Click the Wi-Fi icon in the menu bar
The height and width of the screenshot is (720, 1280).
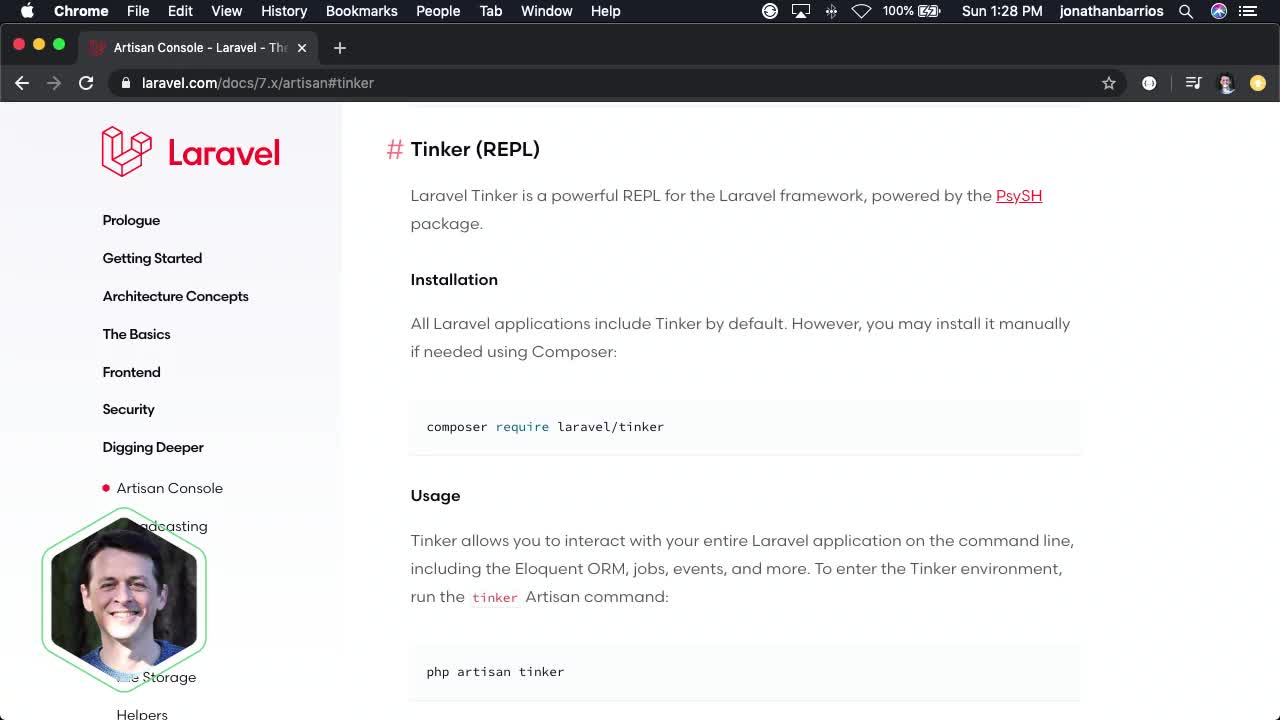(861, 11)
